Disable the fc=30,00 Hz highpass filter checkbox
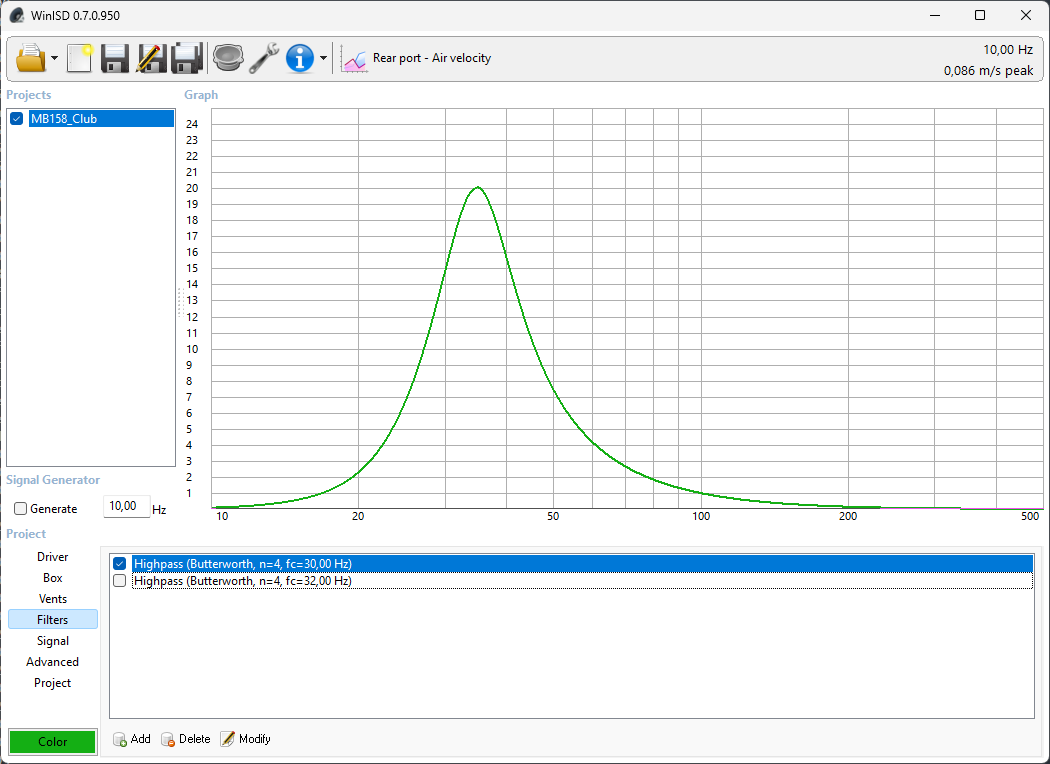The width and height of the screenshot is (1050, 764). tap(120, 564)
